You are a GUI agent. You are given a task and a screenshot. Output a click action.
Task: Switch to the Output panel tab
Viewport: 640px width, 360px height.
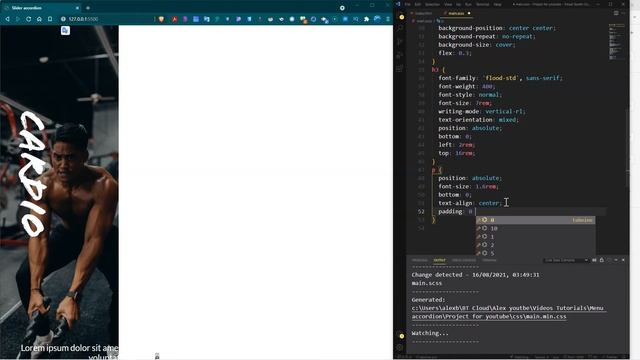click(440, 260)
